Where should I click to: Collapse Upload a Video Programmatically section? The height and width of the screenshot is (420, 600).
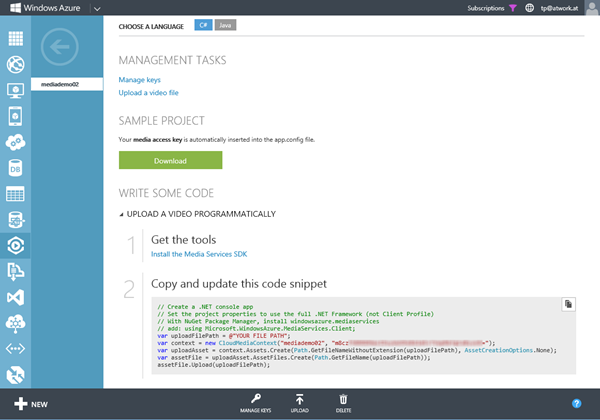pos(122,213)
